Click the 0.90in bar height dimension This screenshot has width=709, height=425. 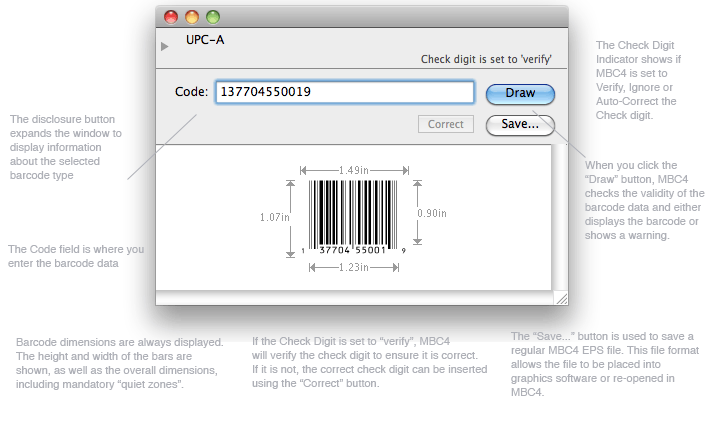click(x=432, y=213)
